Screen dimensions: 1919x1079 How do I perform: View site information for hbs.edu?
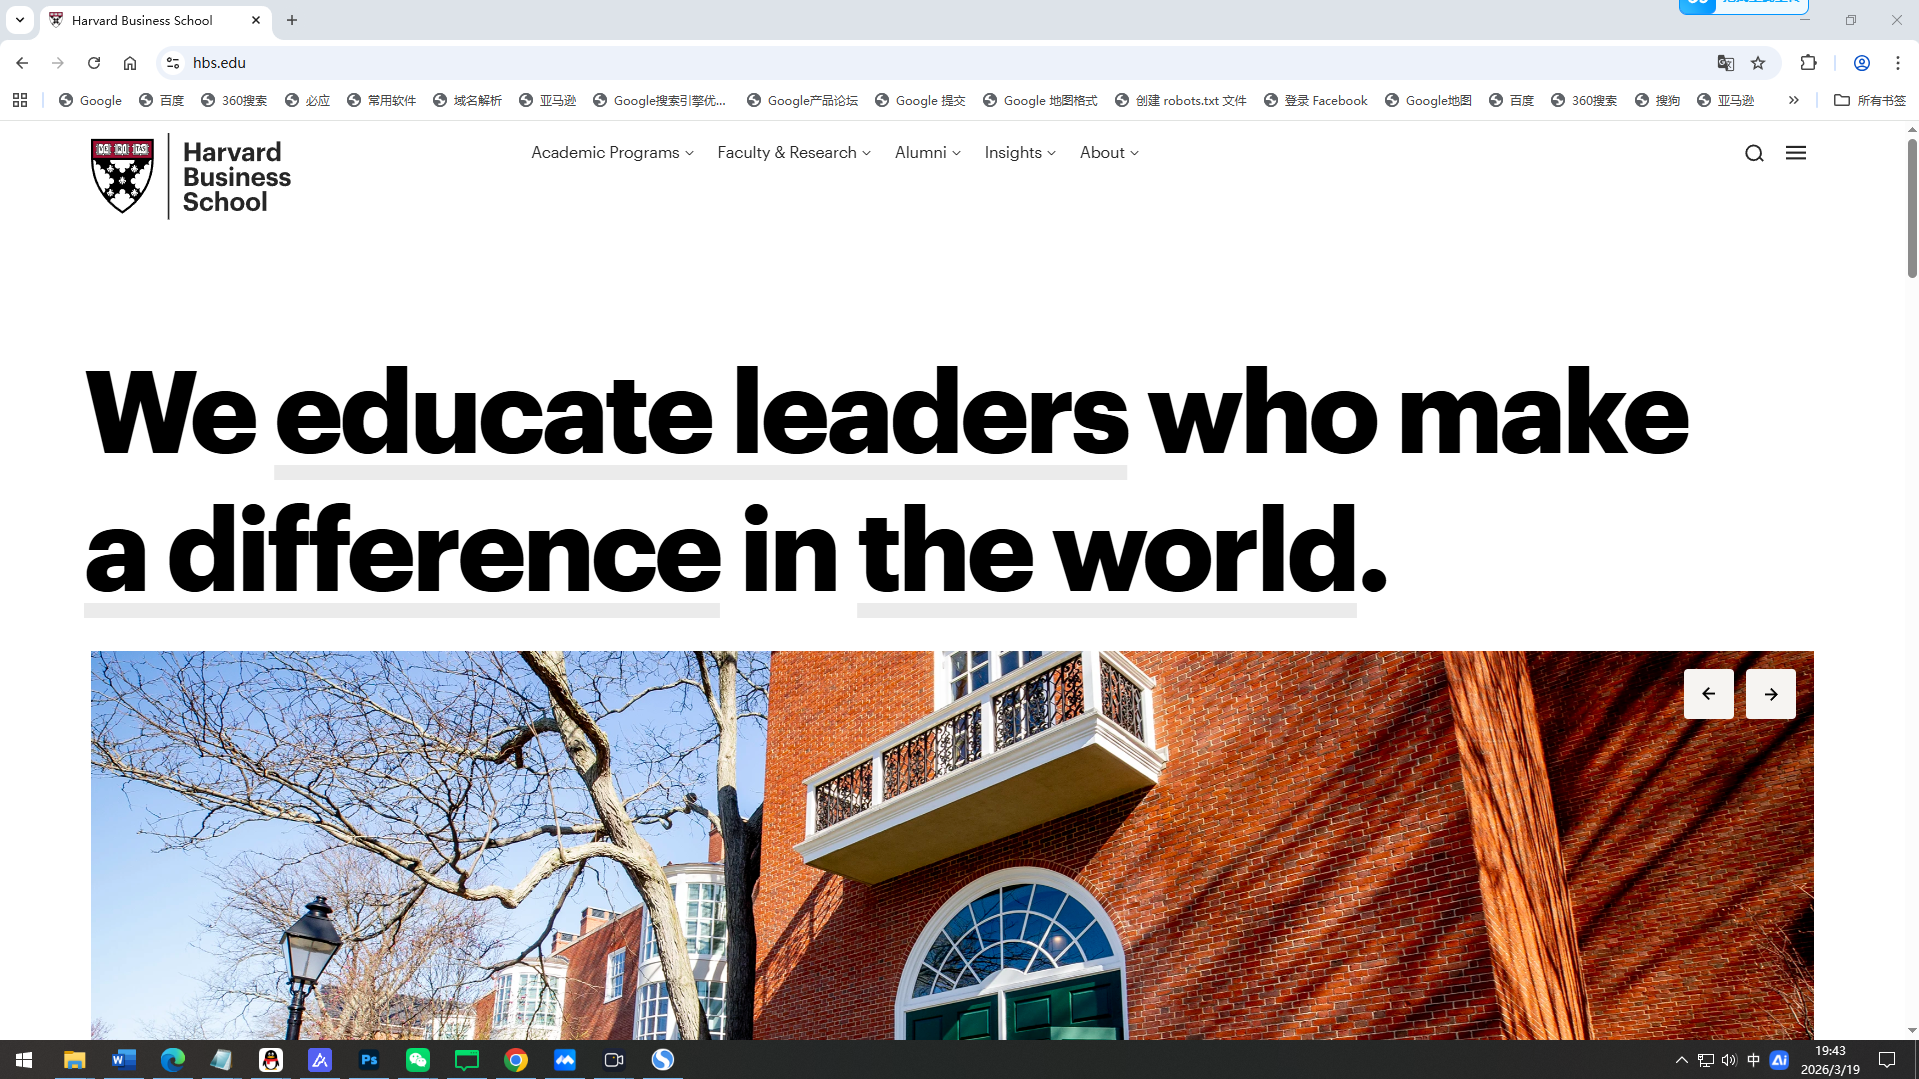[173, 63]
